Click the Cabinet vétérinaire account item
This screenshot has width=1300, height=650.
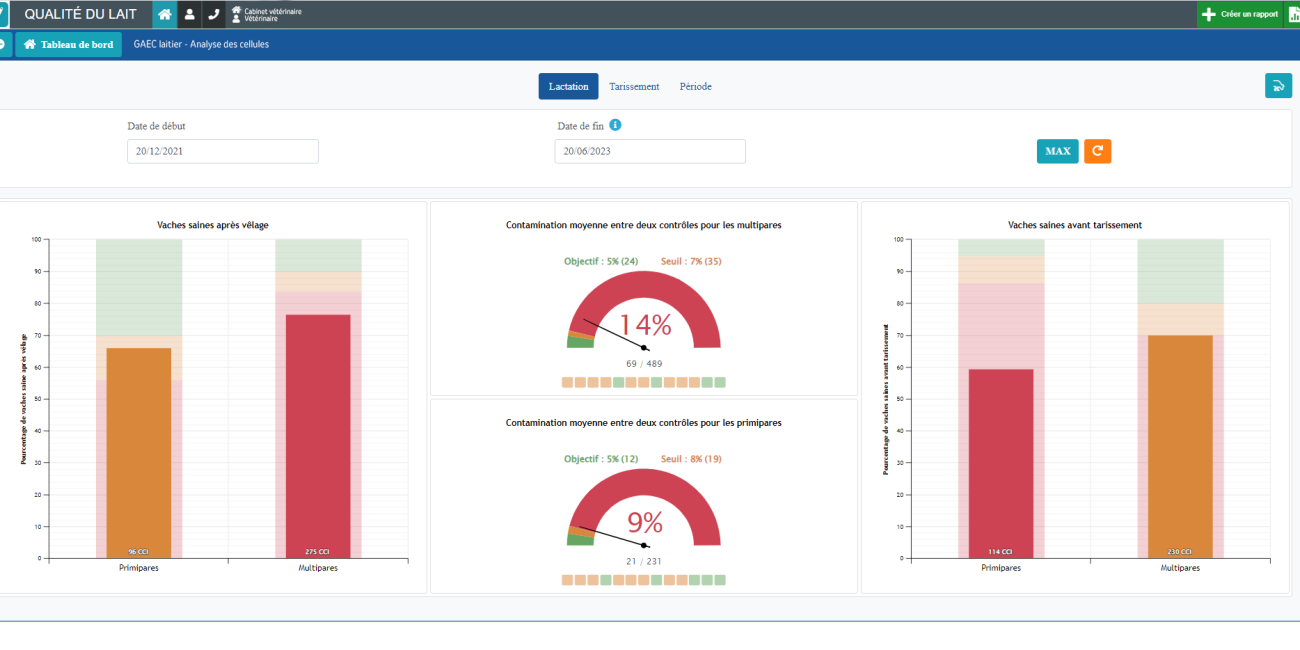(x=266, y=14)
